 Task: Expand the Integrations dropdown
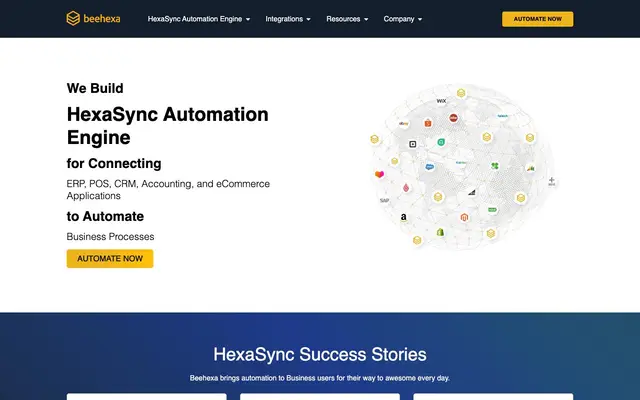pos(288,19)
